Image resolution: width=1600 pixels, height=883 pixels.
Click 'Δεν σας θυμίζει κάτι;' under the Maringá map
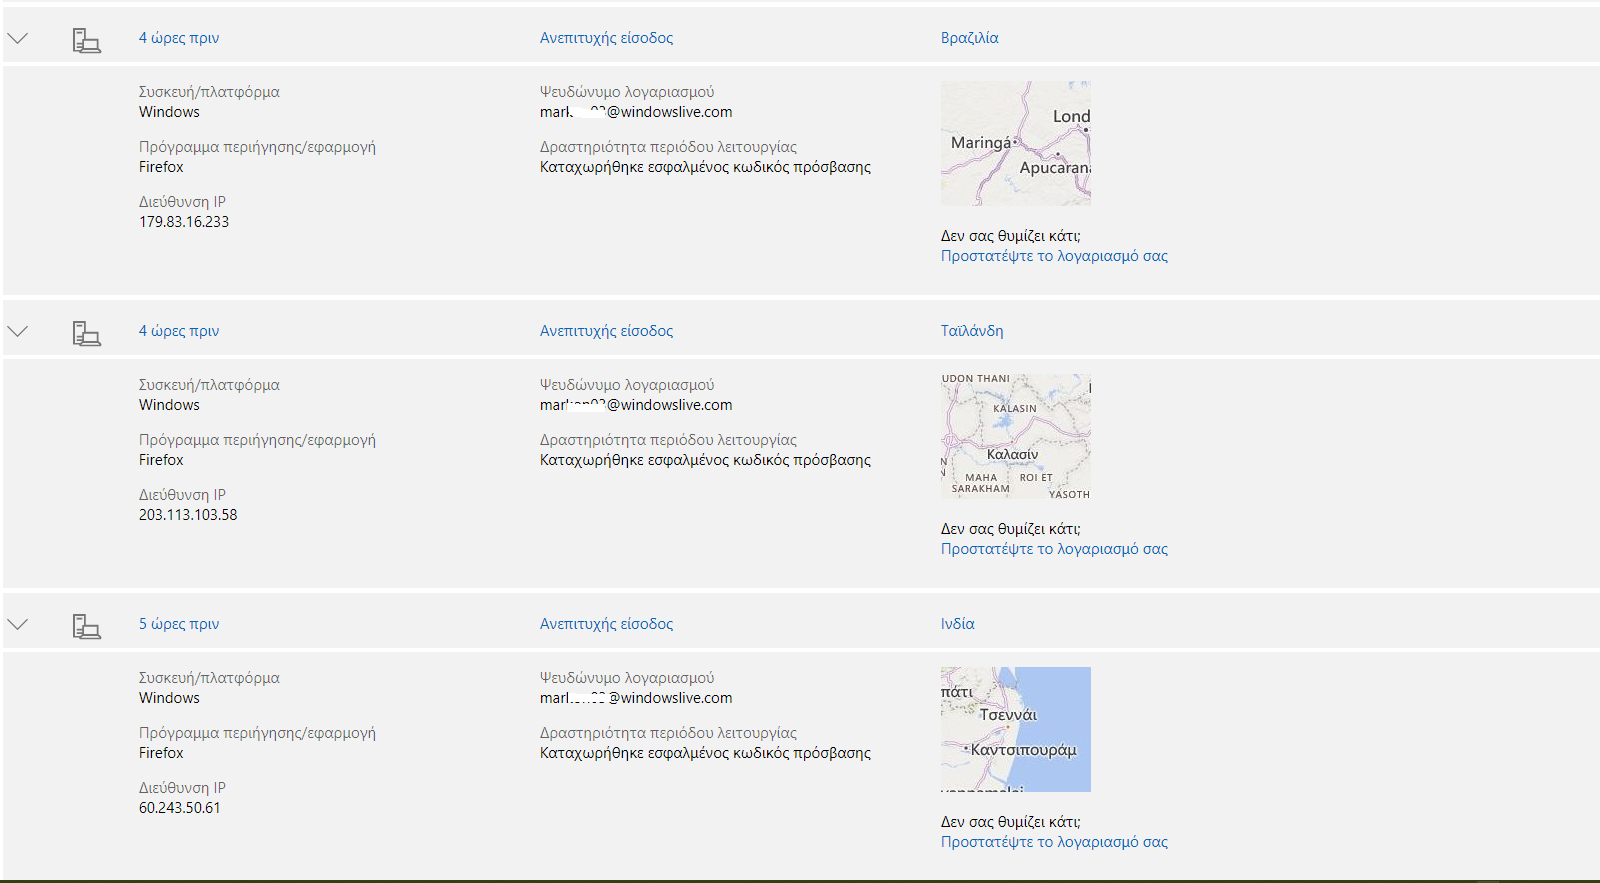pyautogui.click(x=1011, y=236)
